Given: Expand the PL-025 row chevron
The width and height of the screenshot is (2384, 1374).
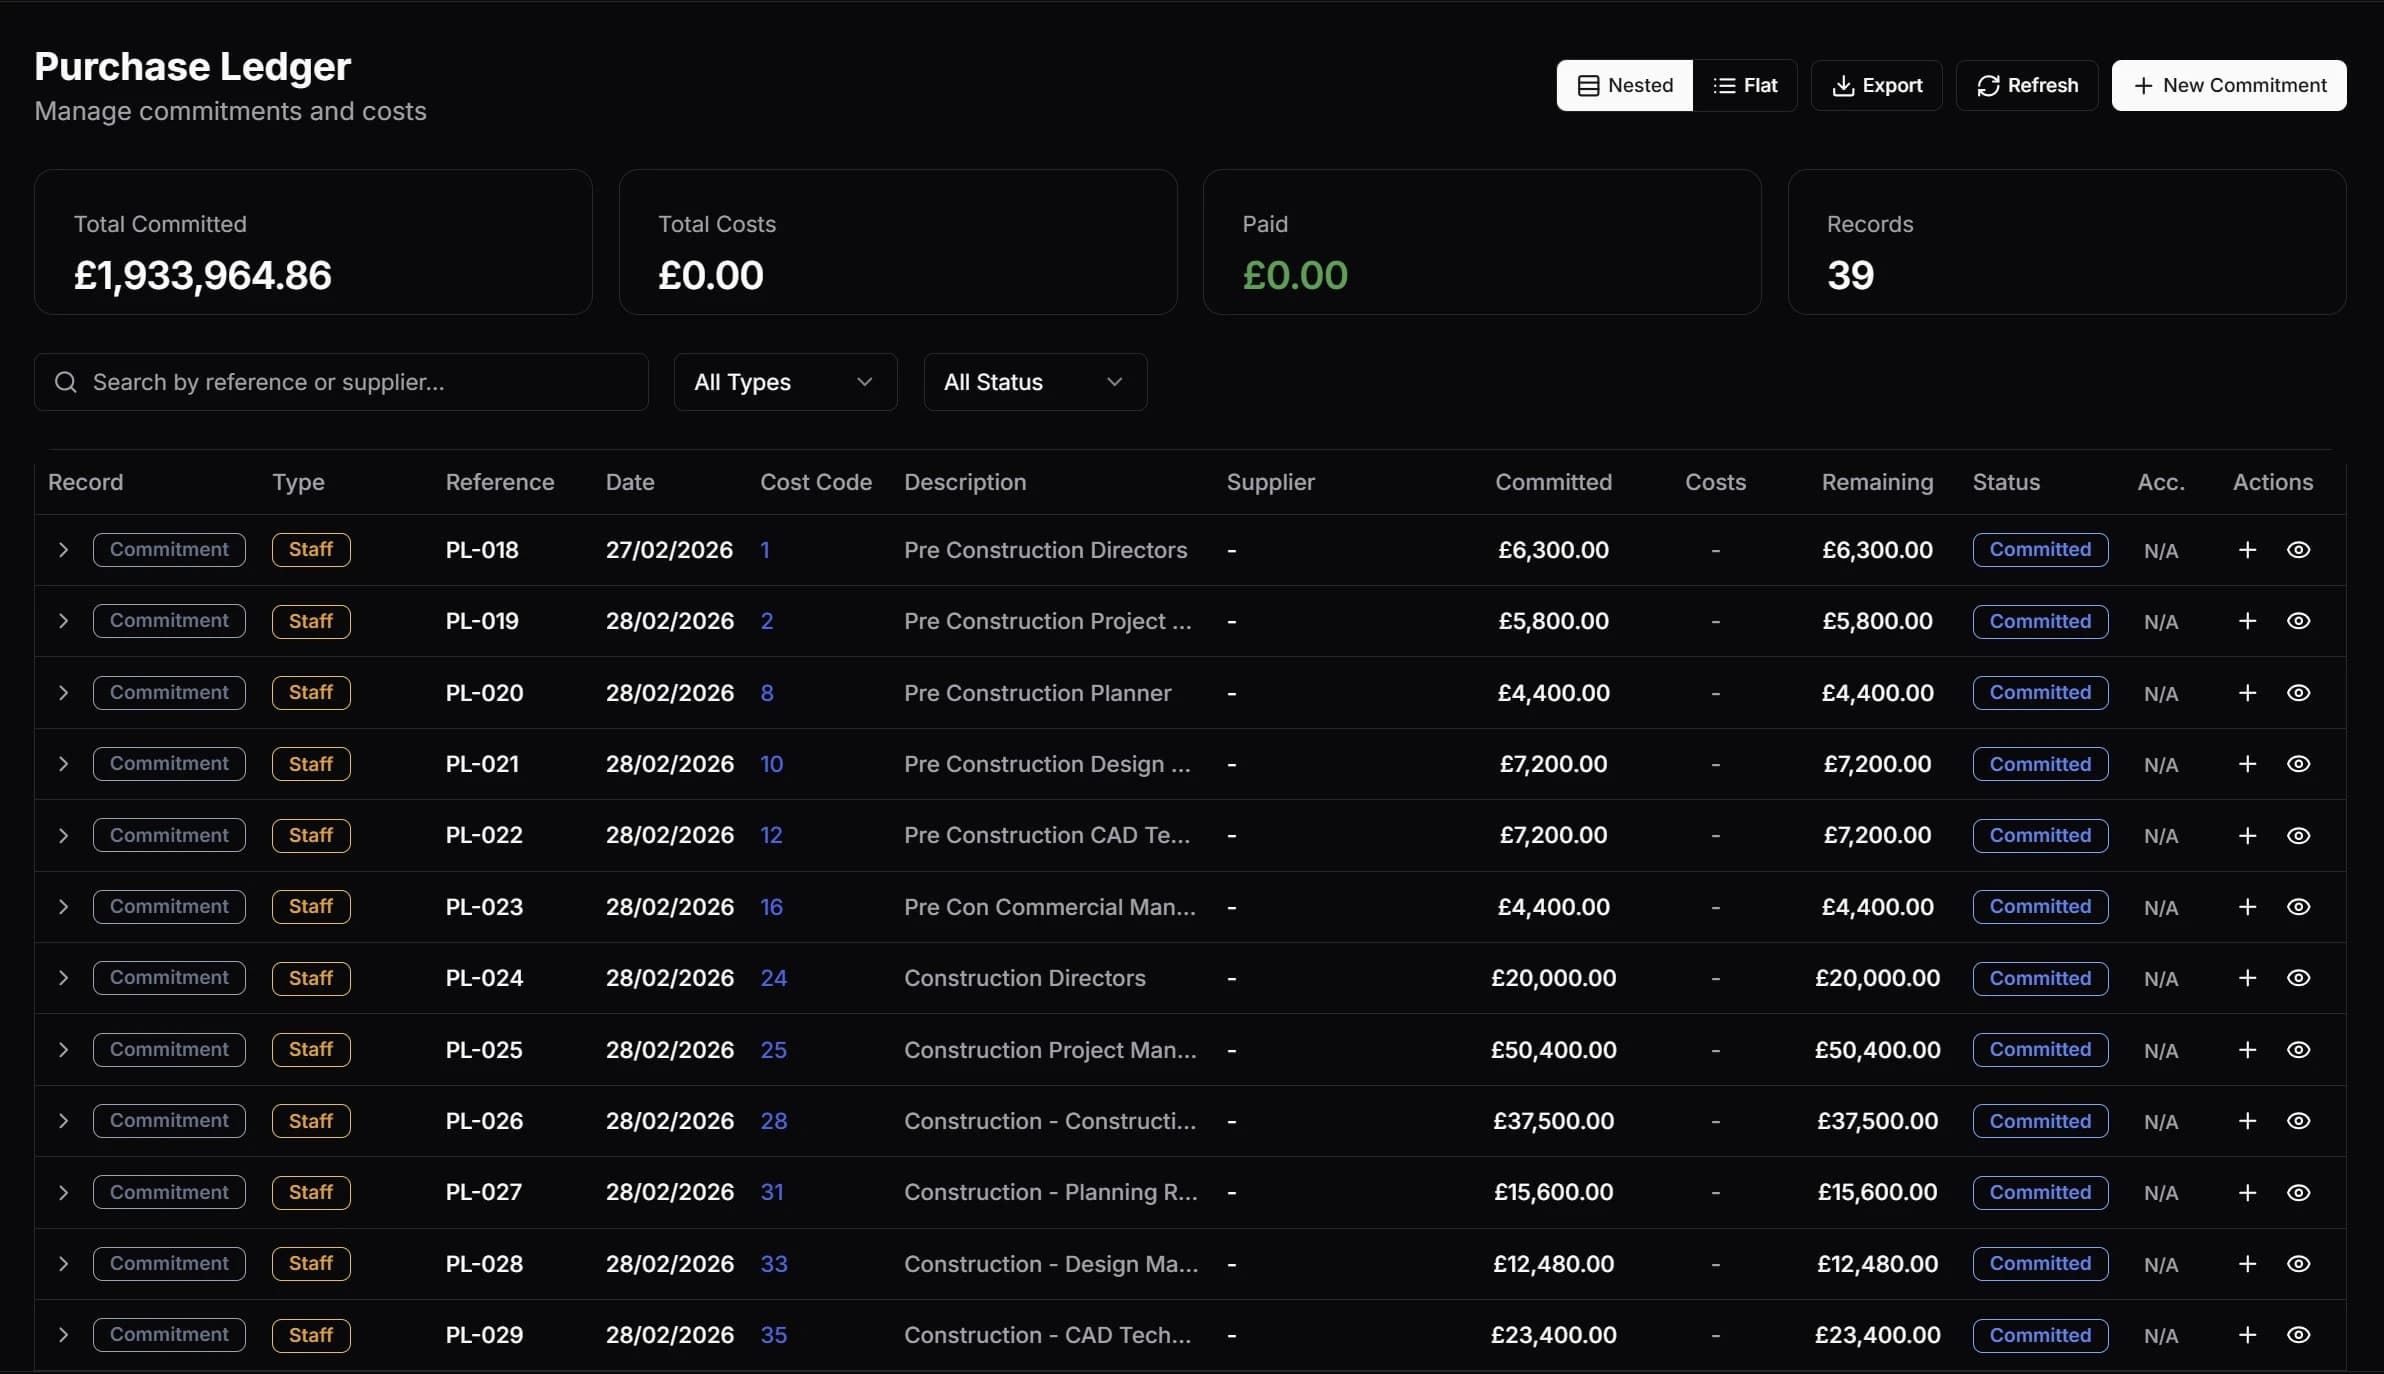Looking at the screenshot, I should click(64, 1050).
